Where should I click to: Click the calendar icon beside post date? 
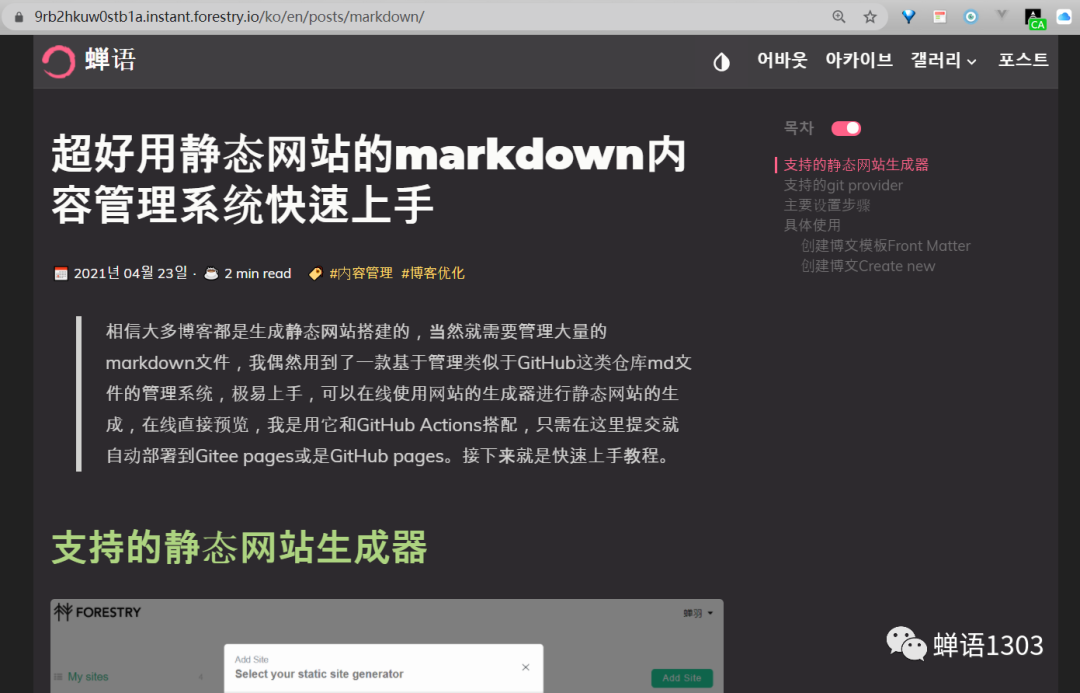point(61,273)
